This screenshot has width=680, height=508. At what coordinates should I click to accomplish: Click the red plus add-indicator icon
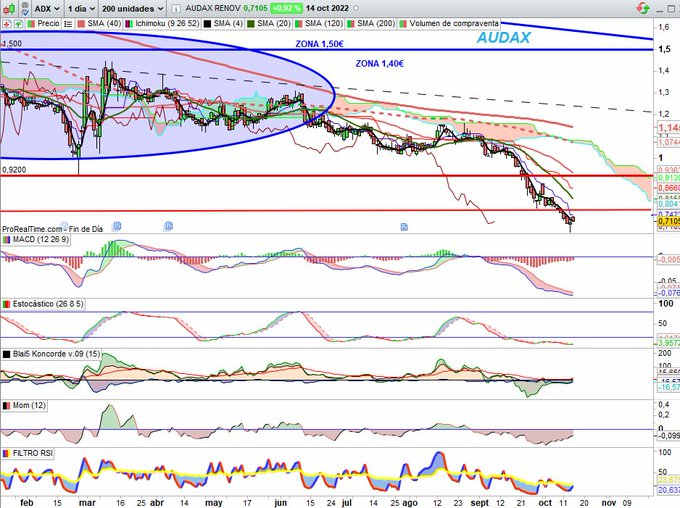(x=7, y=24)
